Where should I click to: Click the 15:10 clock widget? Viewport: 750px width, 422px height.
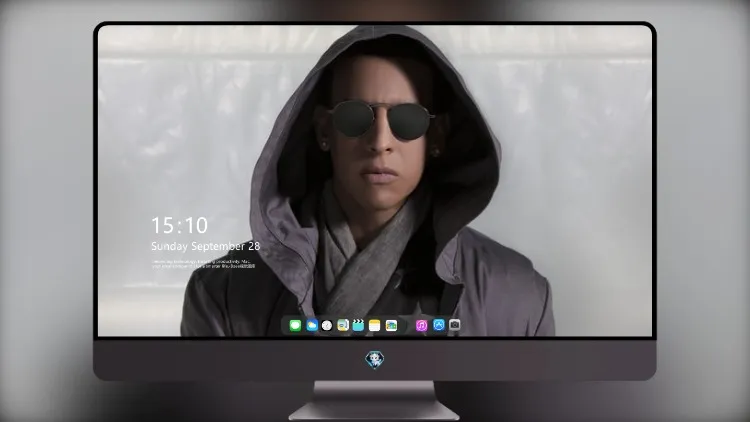179,225
